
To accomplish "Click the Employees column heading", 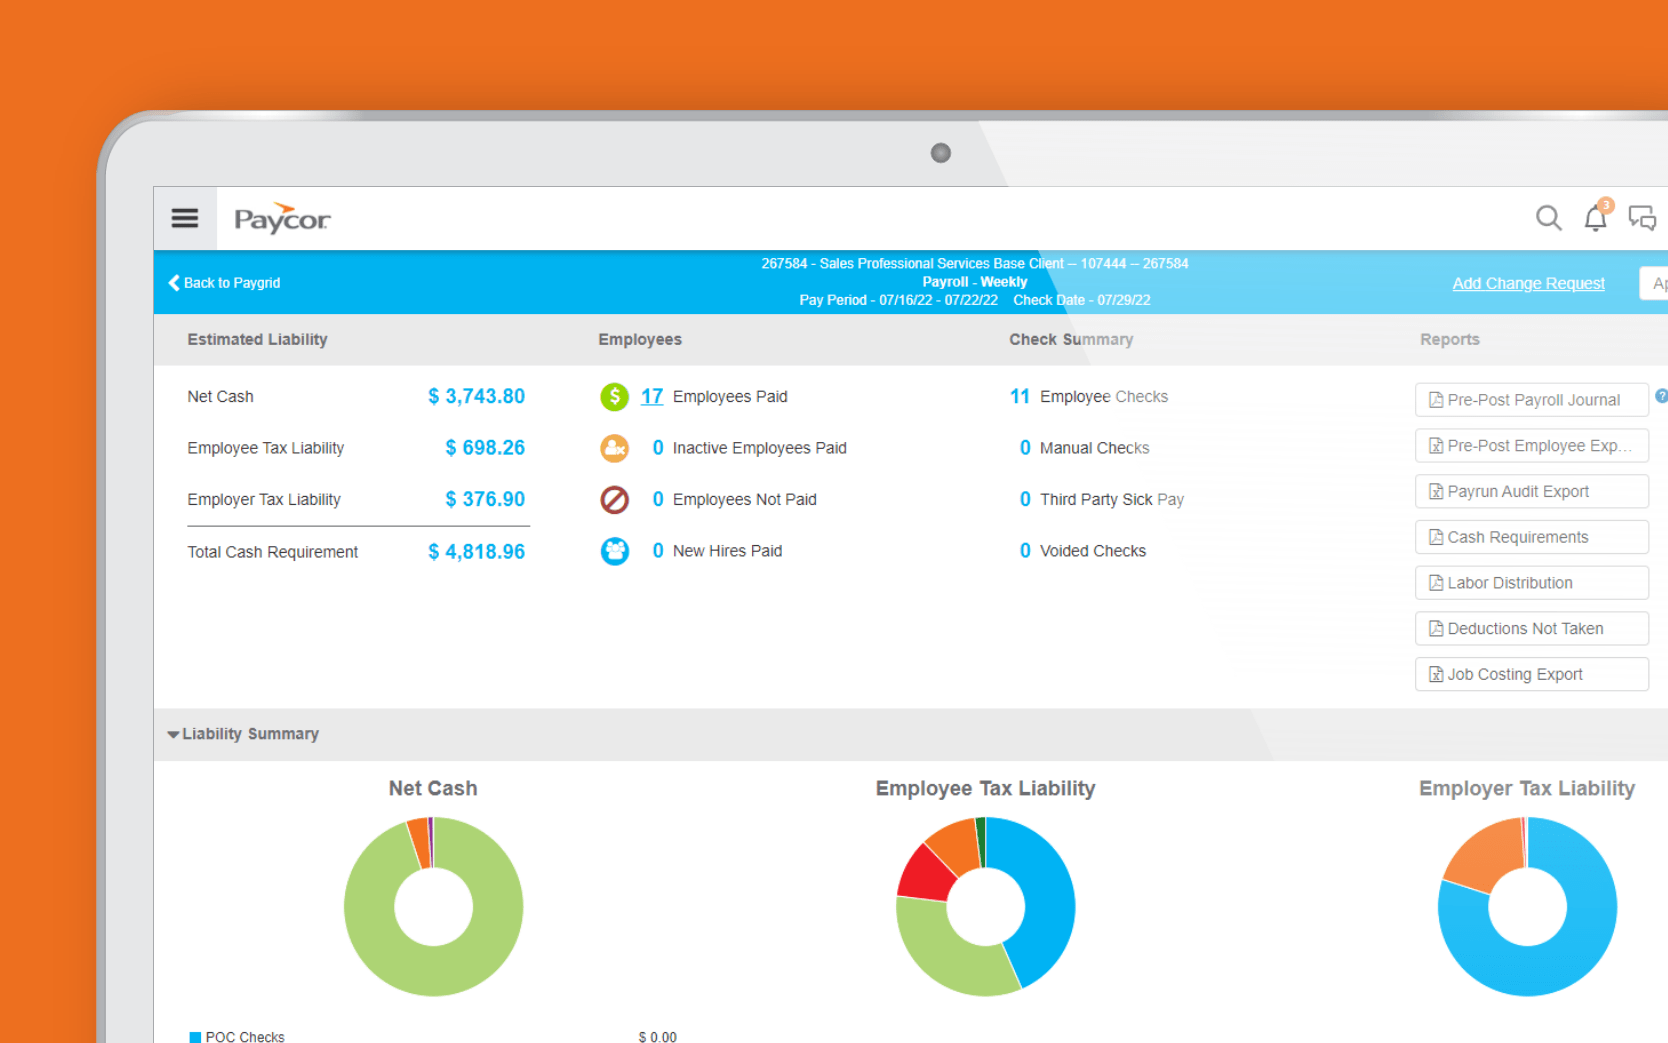I will 640,340.
